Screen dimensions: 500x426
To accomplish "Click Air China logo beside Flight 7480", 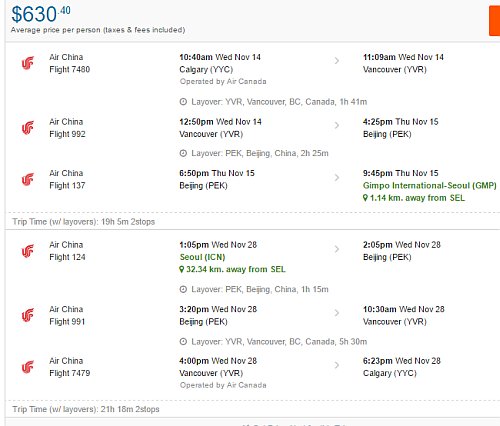I will (x=28, y=63).
